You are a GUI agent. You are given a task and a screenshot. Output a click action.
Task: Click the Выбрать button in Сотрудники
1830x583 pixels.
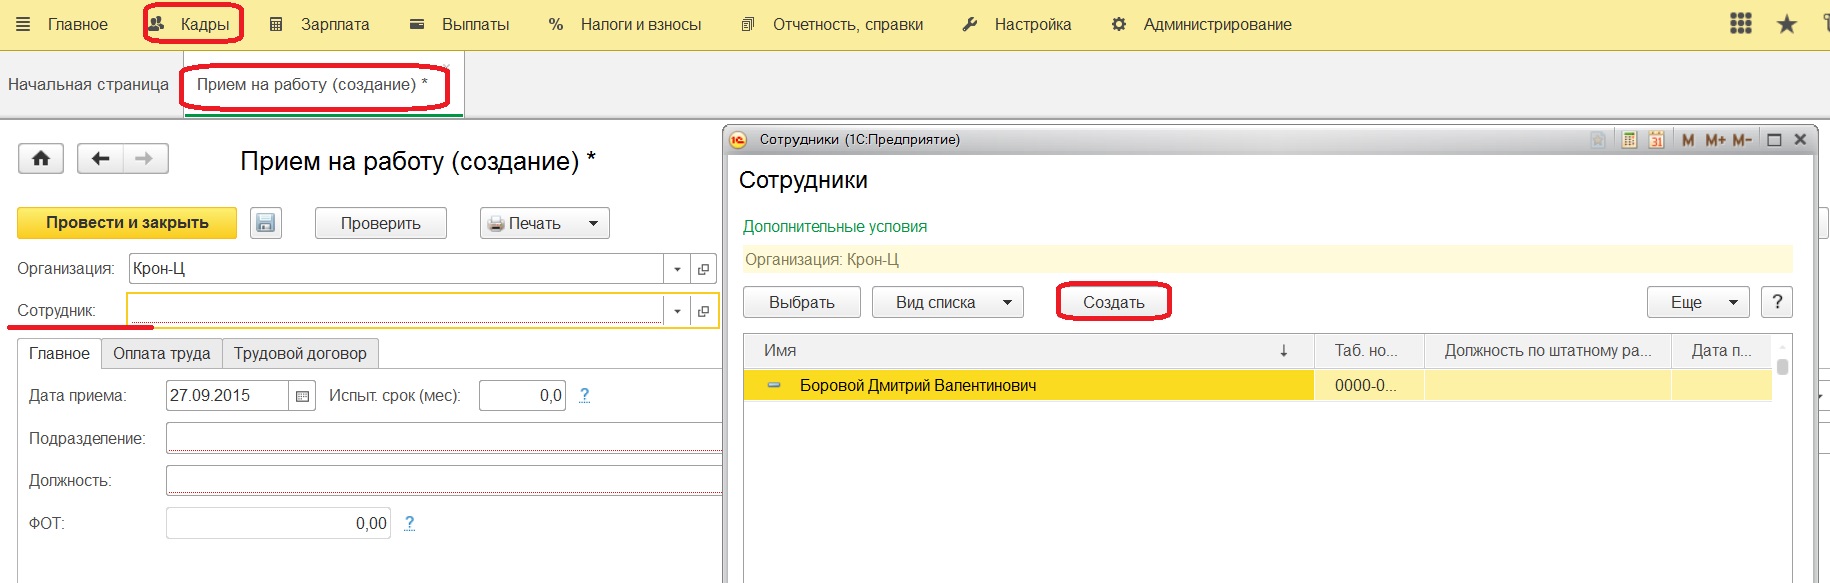801,302
